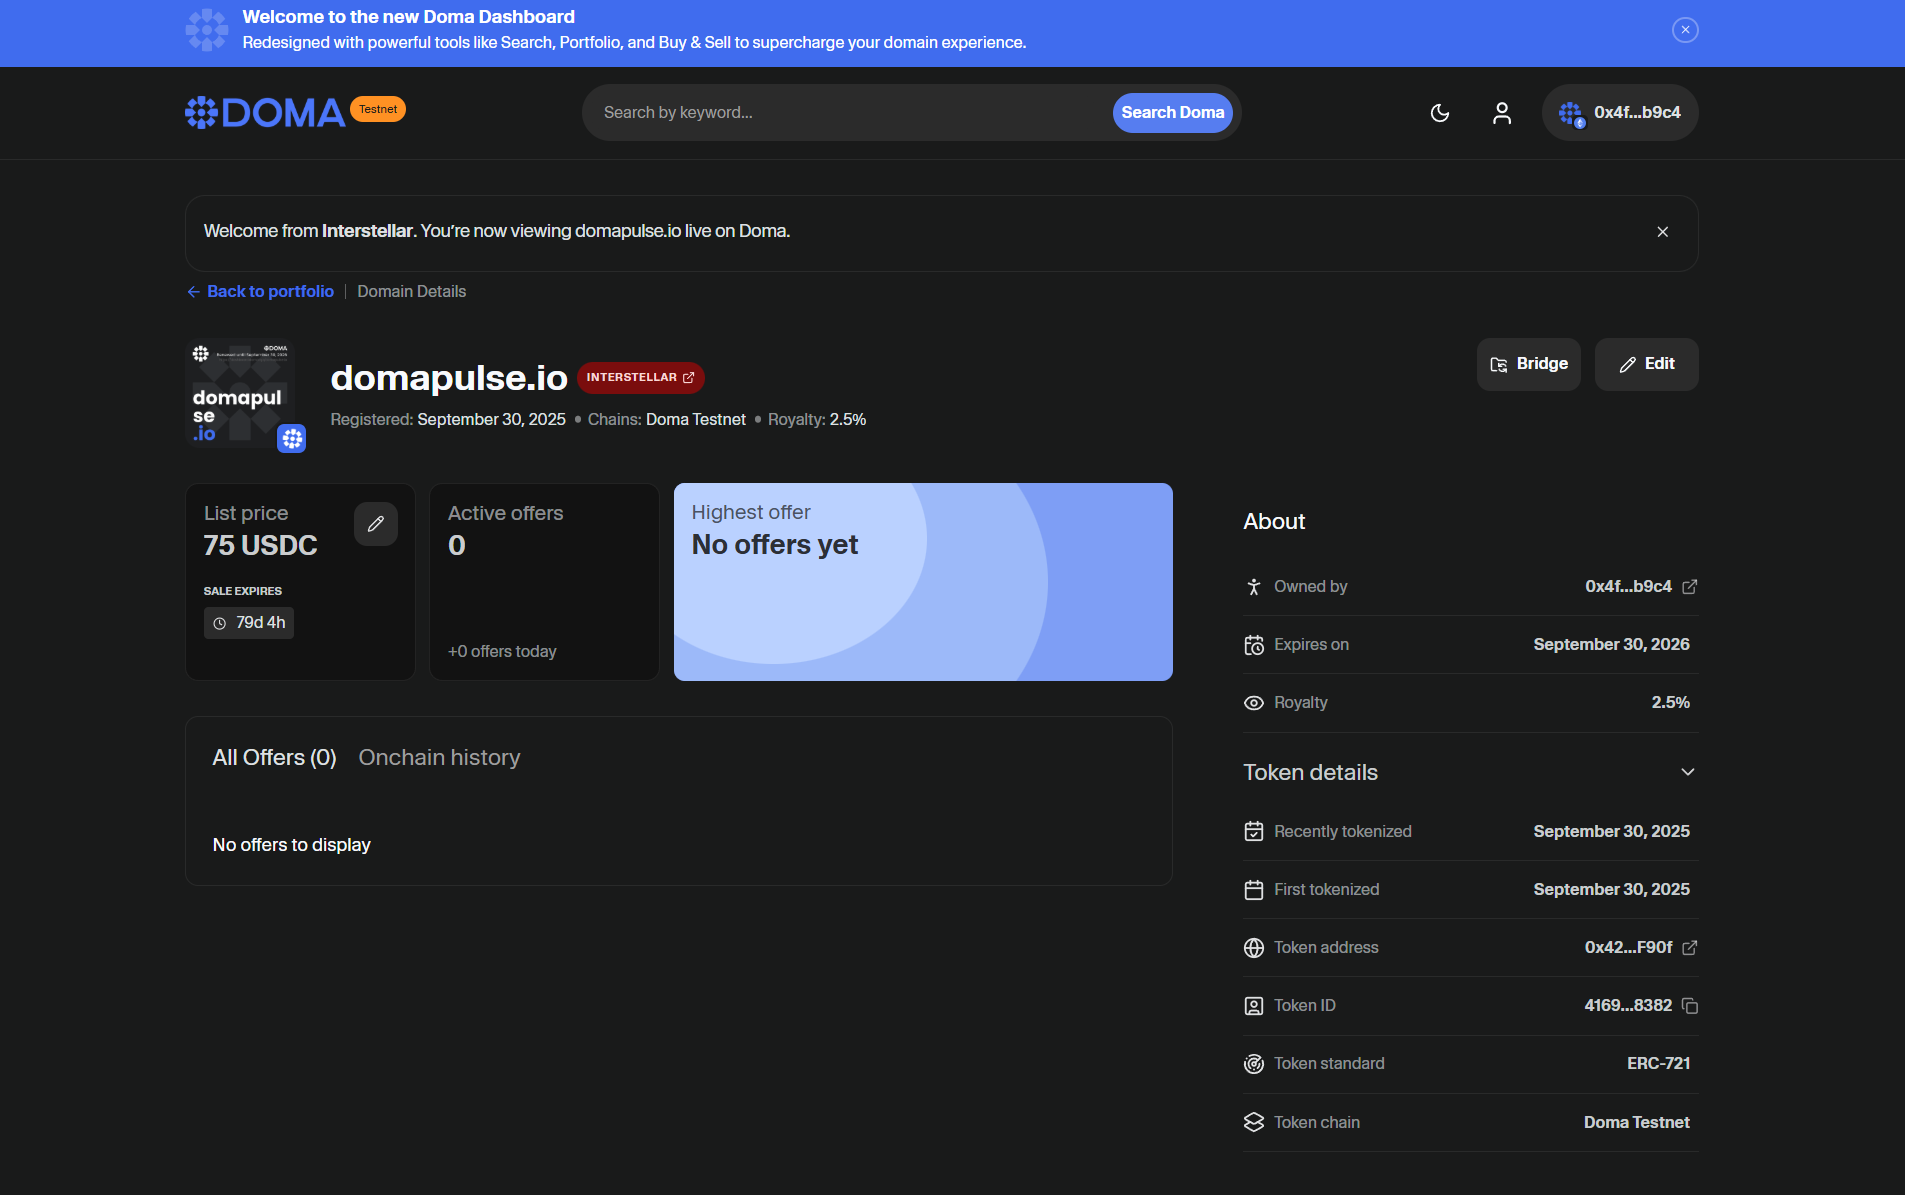Click the pencil icon beside List price

point(375,524)
